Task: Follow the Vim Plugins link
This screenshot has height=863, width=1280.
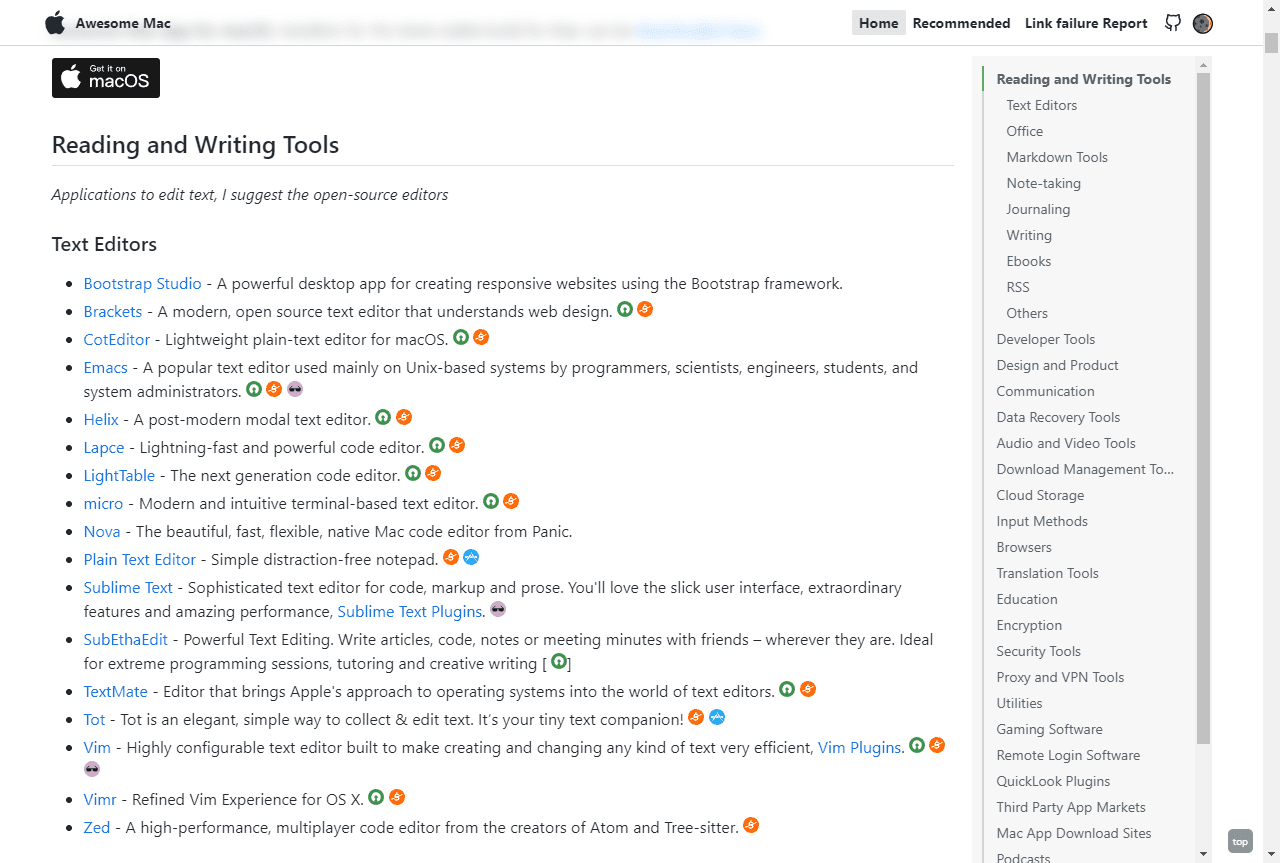Action: 859,748
